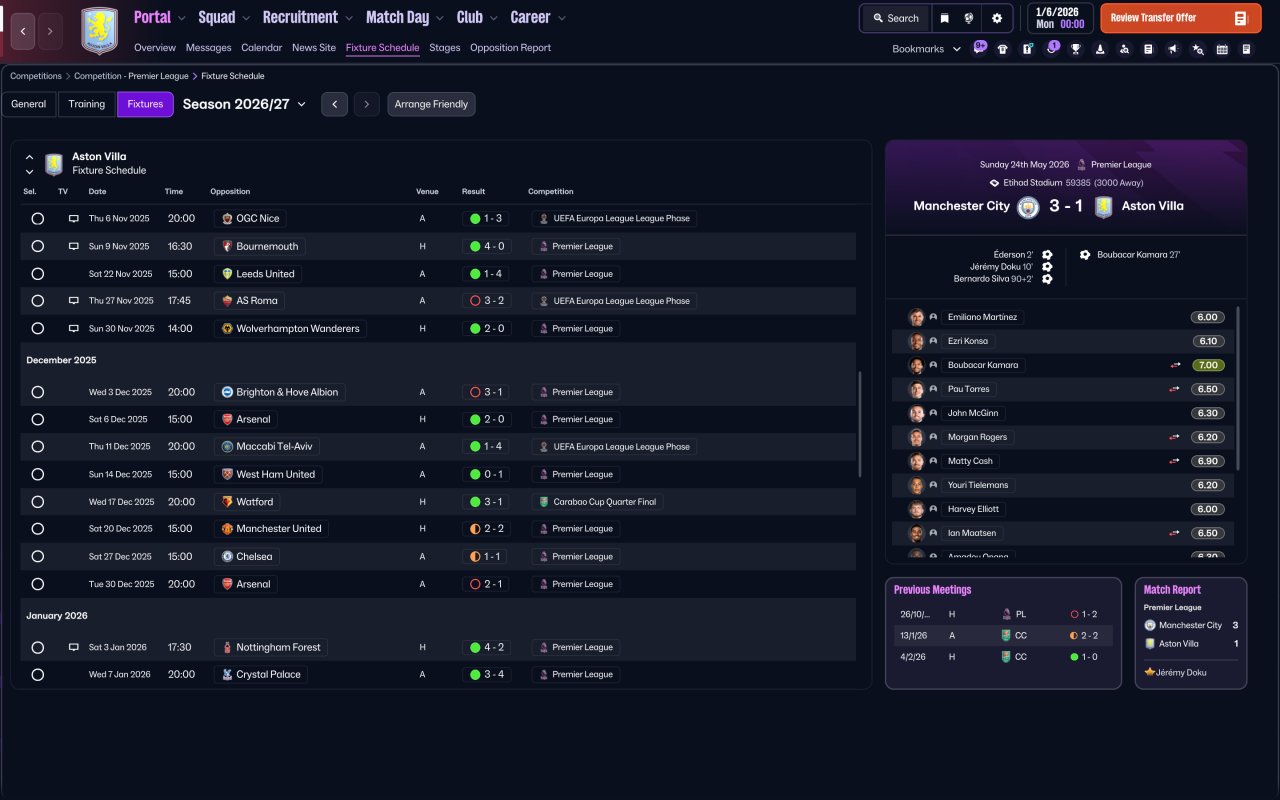The height and width of the screenshot is (800, 1280).
Task: Open the 13/1/26 previous meeting row
Action: 1003,635
